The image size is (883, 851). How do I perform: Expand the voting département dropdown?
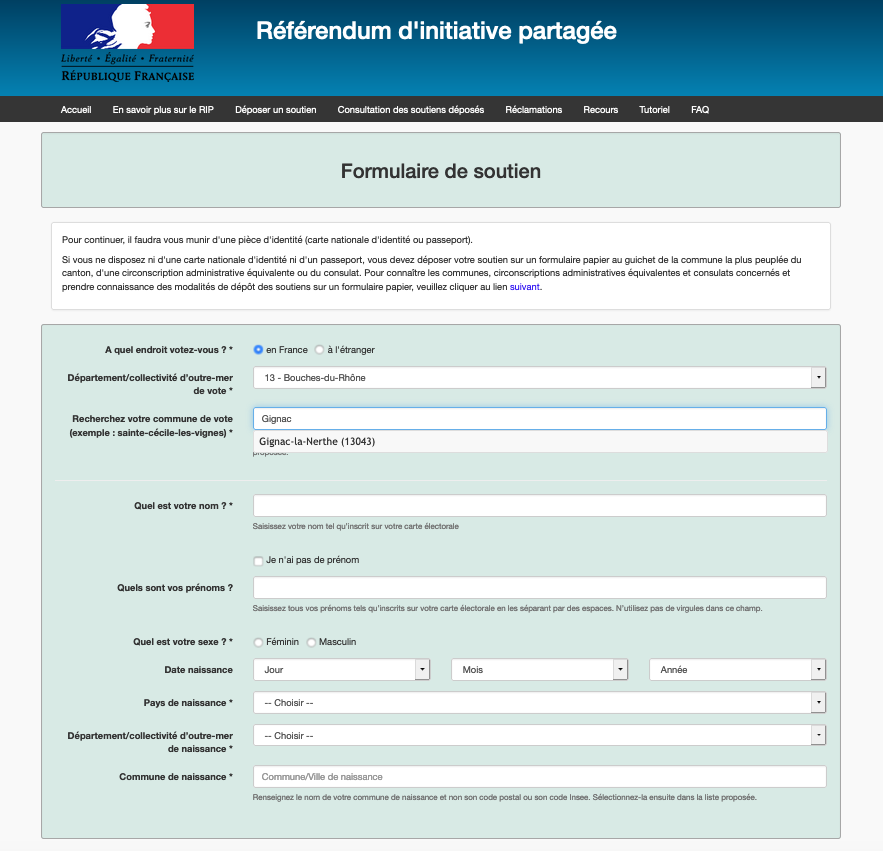(539, 378)
